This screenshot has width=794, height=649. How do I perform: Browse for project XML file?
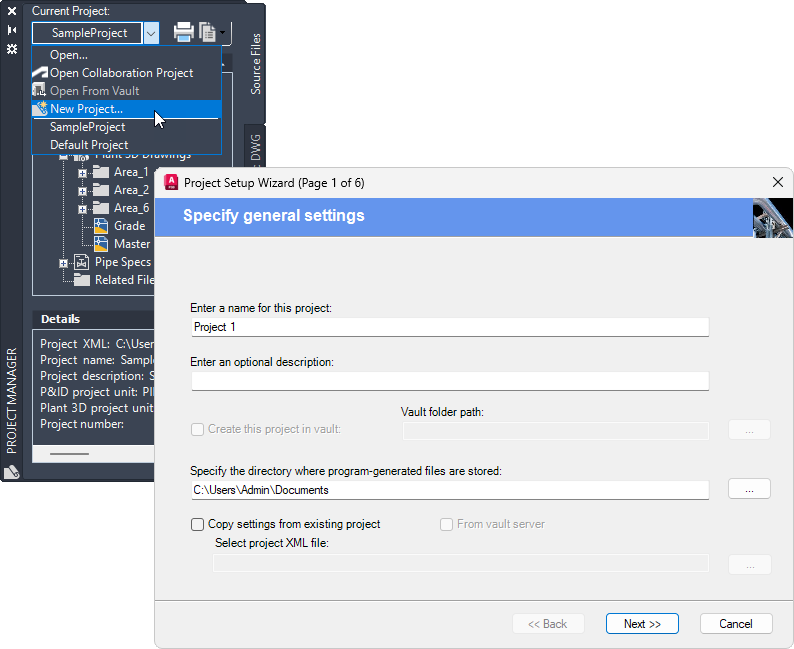point(749,565)
